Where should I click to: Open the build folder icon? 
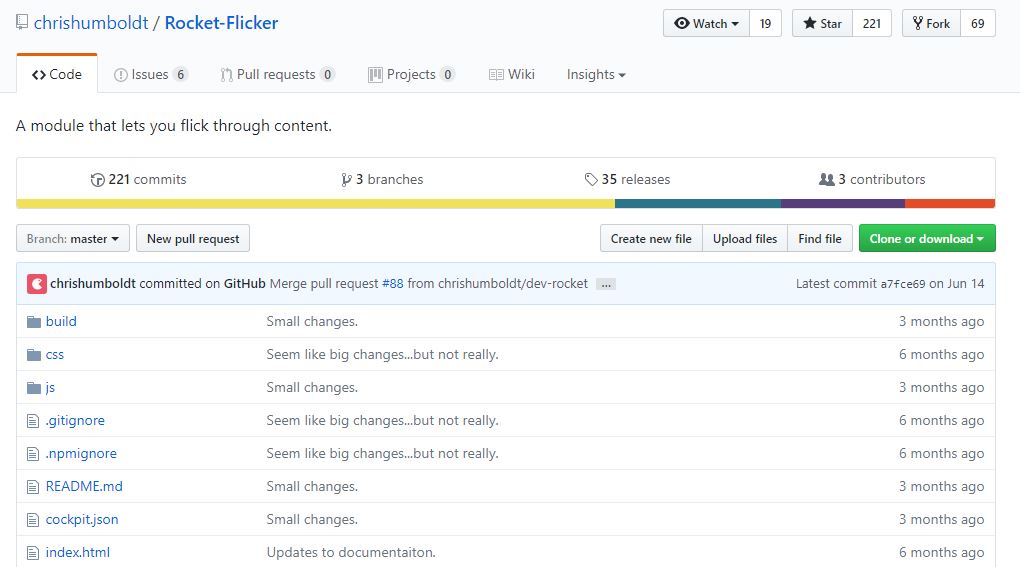pyautogui.click(x=34, y=322)
